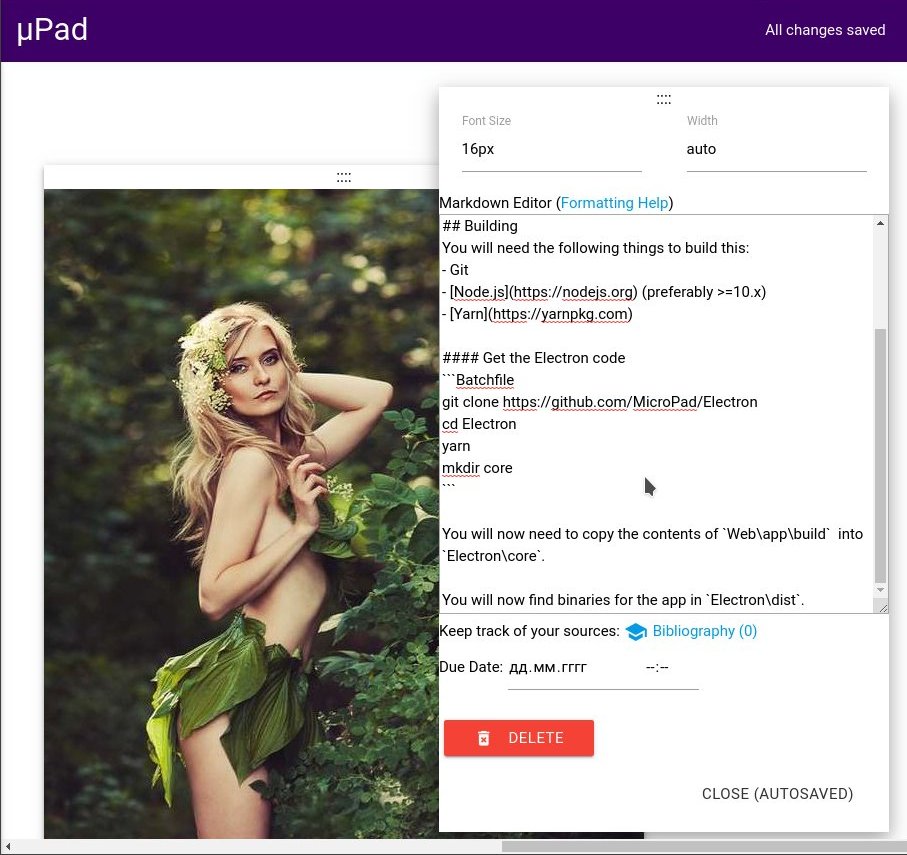
Task: Click the textarea resize grip corner
Action: coord(882,607)
